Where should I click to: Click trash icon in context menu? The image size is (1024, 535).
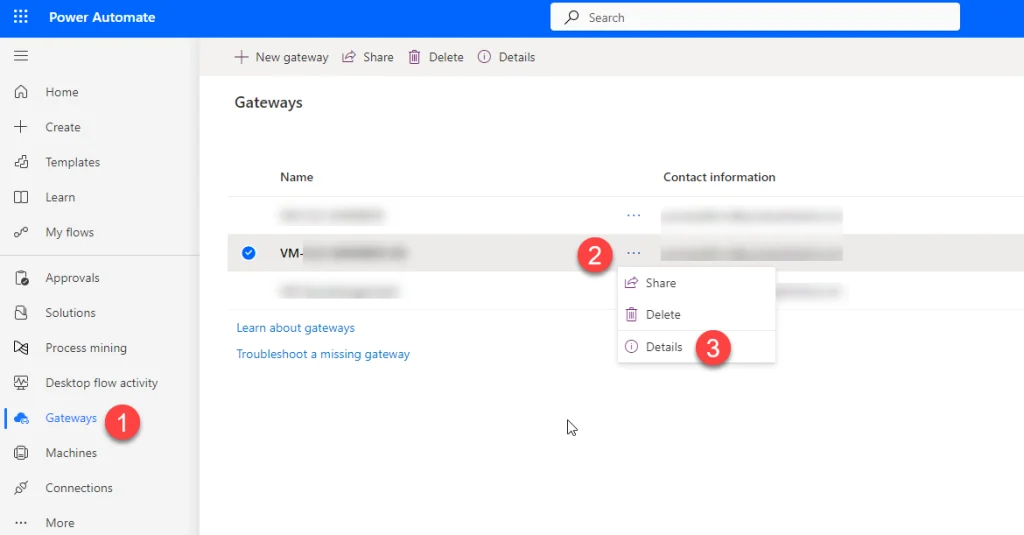[631, 315]
